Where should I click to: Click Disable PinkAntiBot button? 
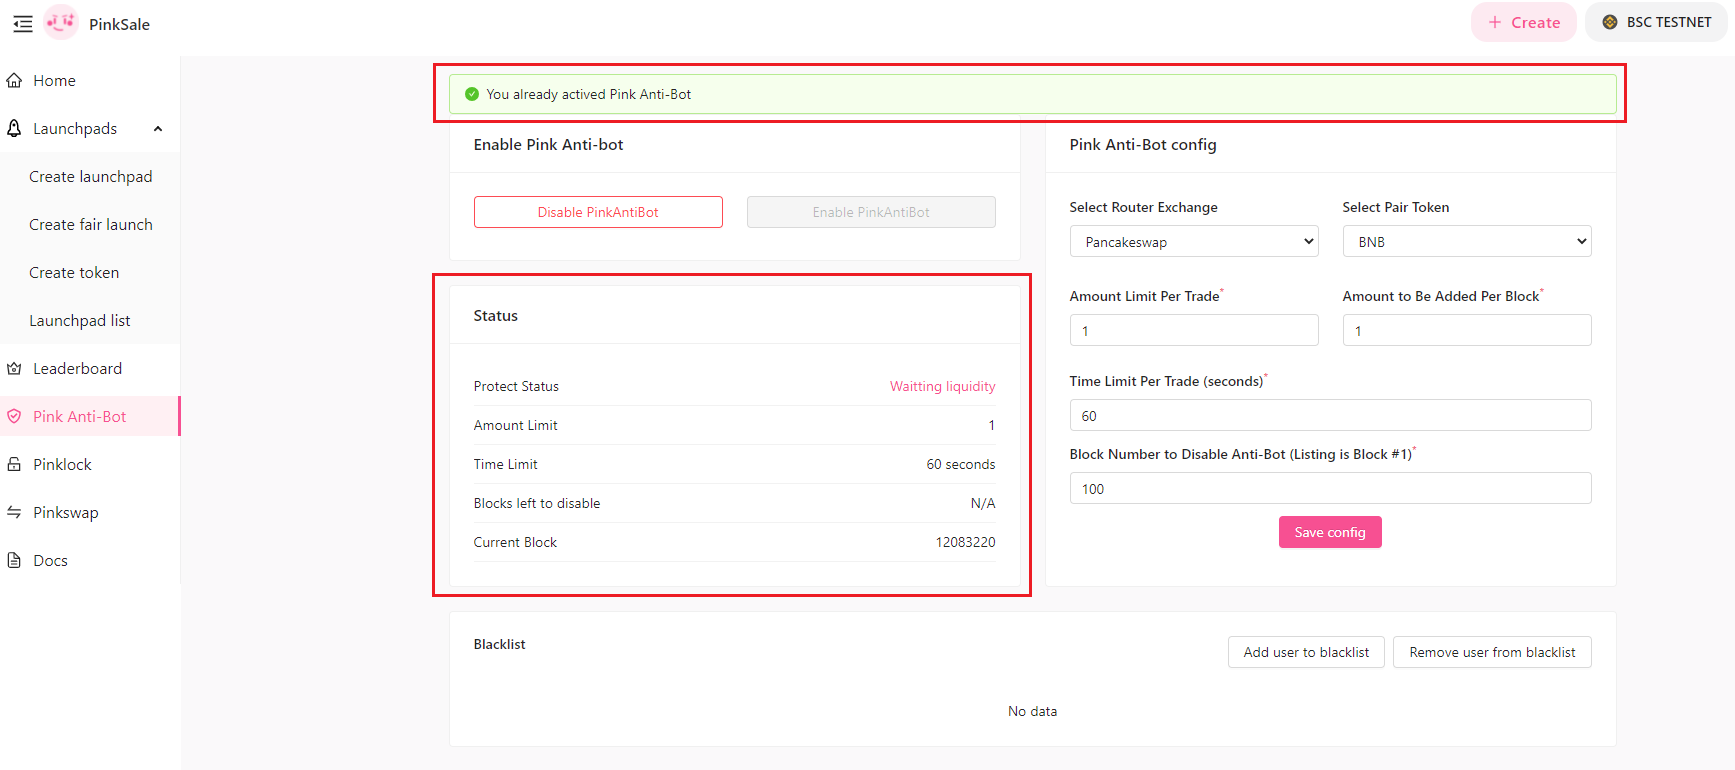598,212
